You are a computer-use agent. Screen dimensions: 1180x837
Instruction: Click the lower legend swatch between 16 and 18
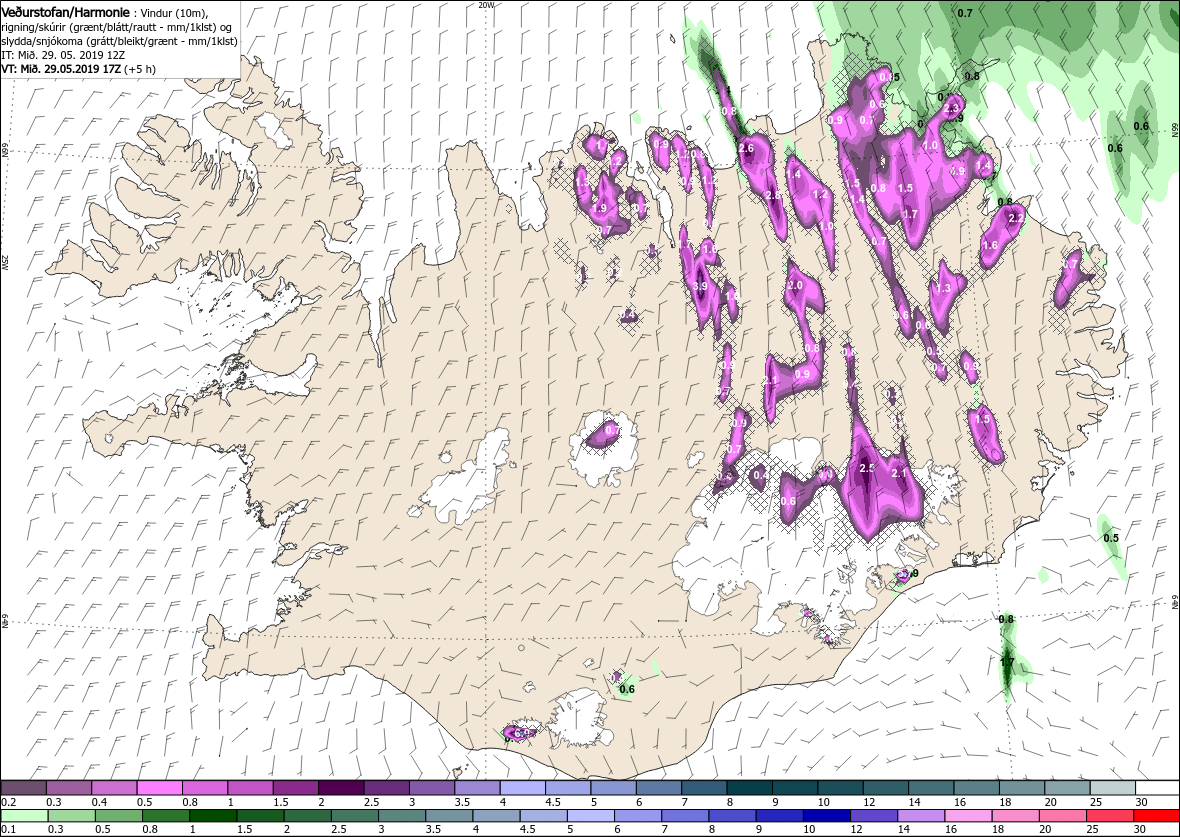969,816
